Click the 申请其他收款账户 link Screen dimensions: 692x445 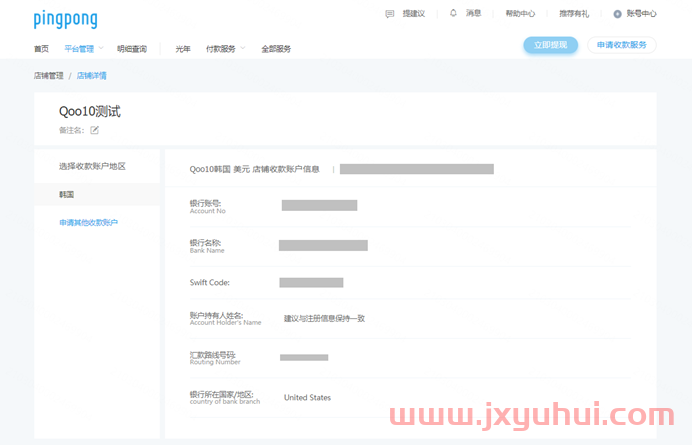[88, 222]
